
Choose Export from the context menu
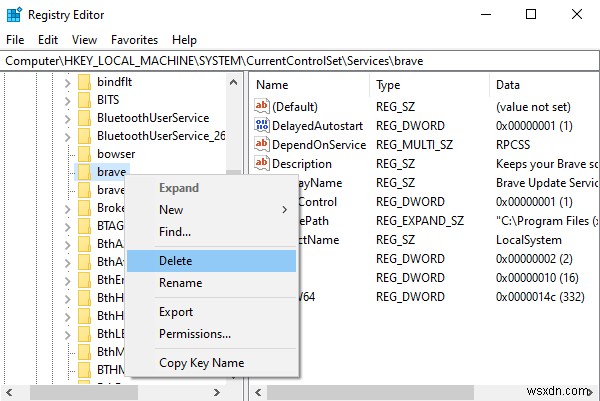point(211,312)
